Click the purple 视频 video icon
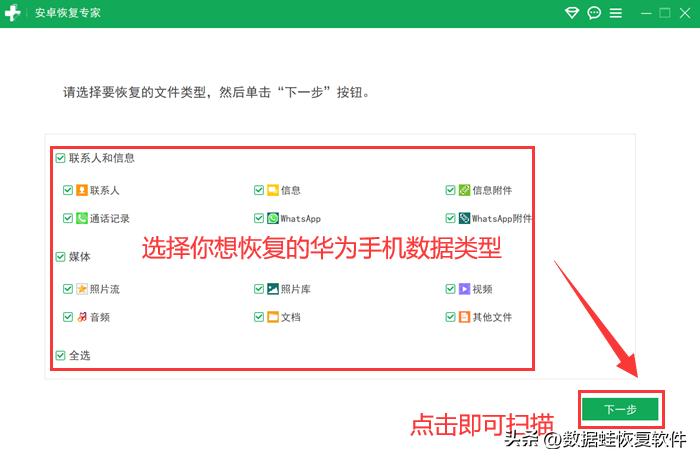 (464, 289)
